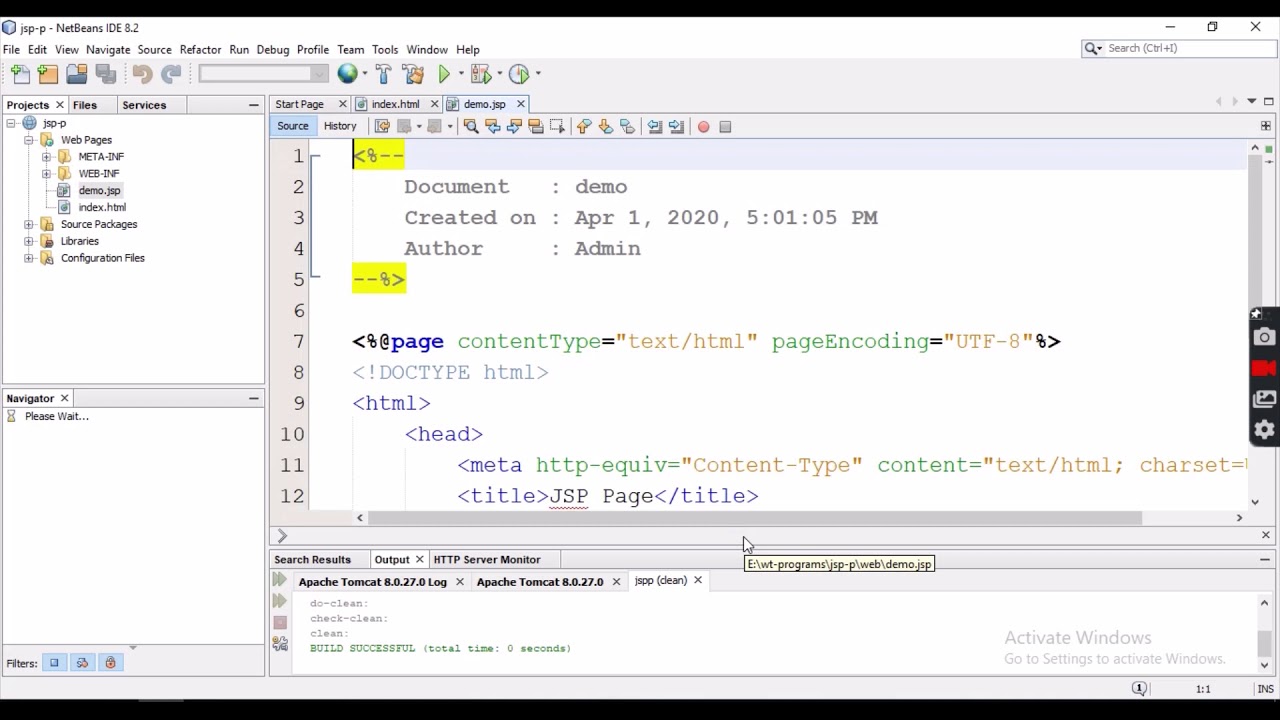
Task: Find previous occurrence icon
Action: pos(493,126)
